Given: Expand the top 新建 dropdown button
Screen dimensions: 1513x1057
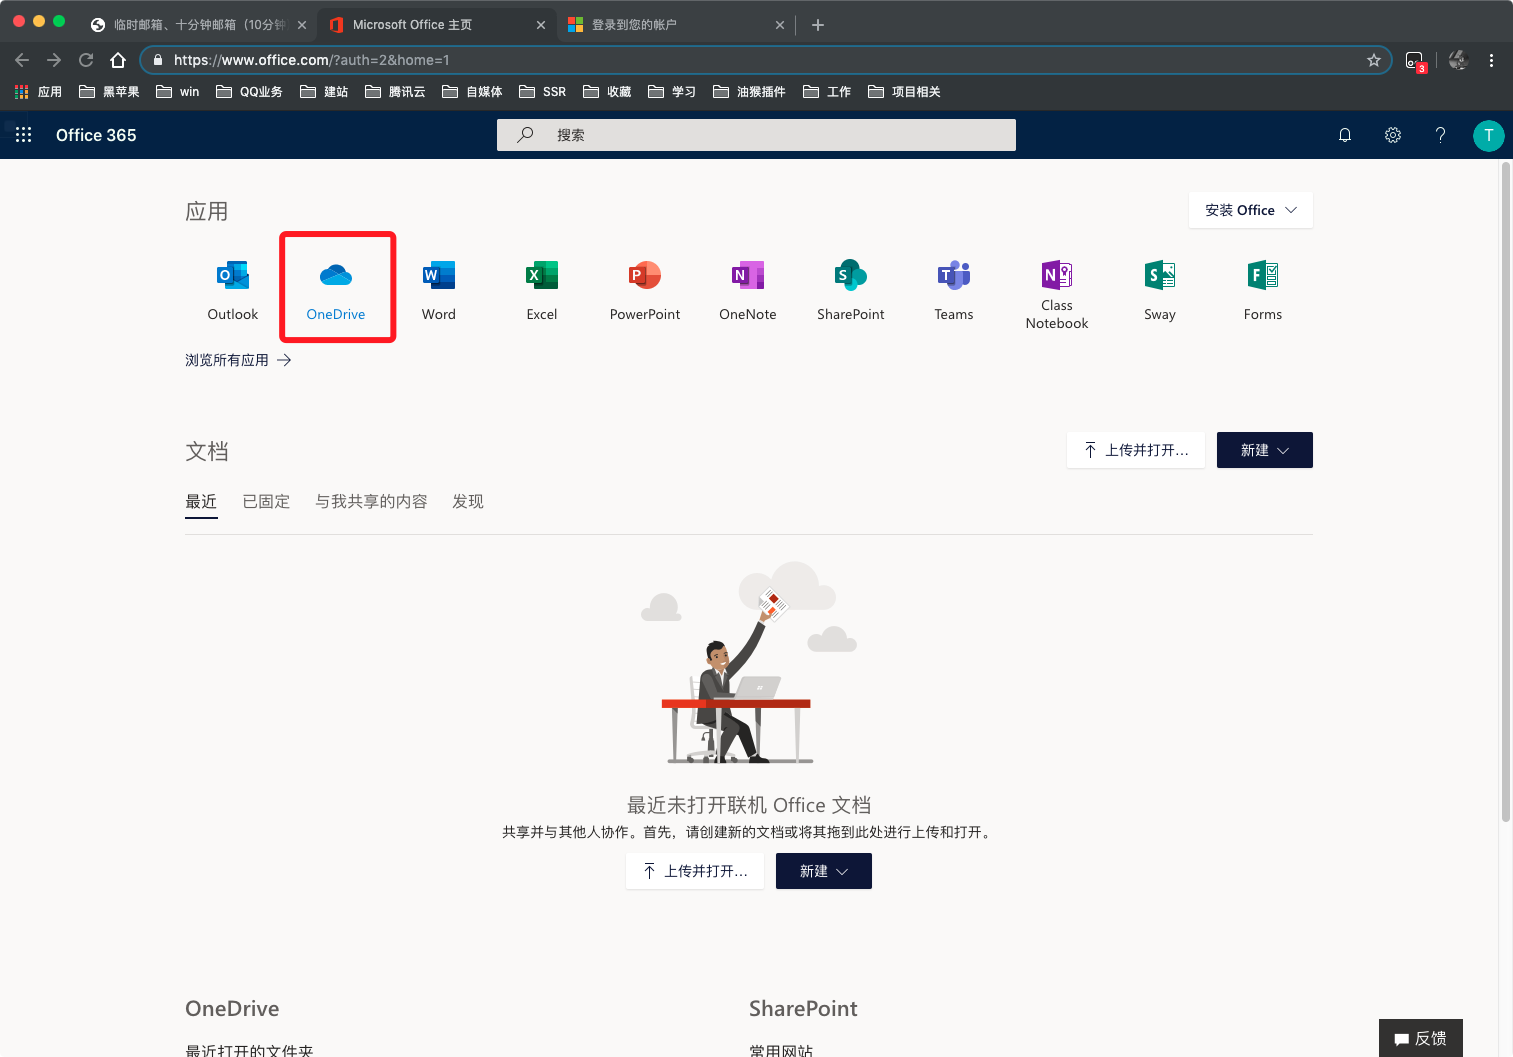Looking at the screenshot, I should 1265,450.
